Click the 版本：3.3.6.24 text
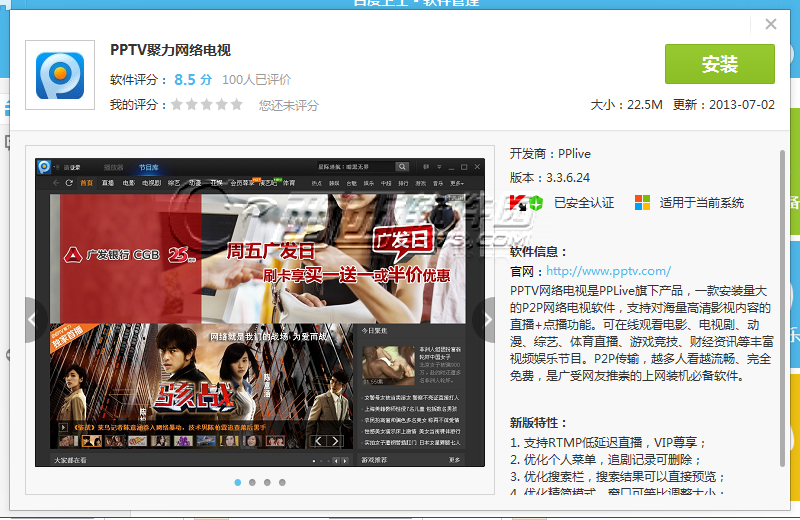800x520 pixels. point(549,178)
